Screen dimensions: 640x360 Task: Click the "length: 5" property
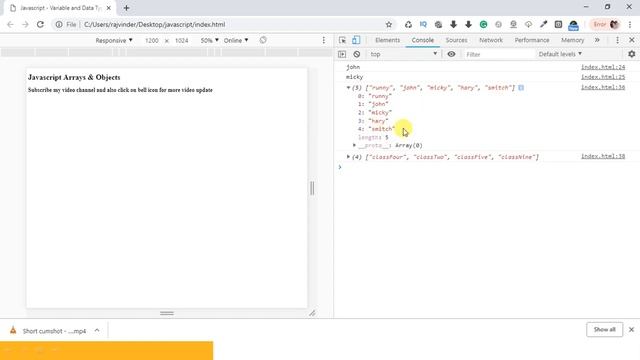pyautogui.click(x=373, y=137)
